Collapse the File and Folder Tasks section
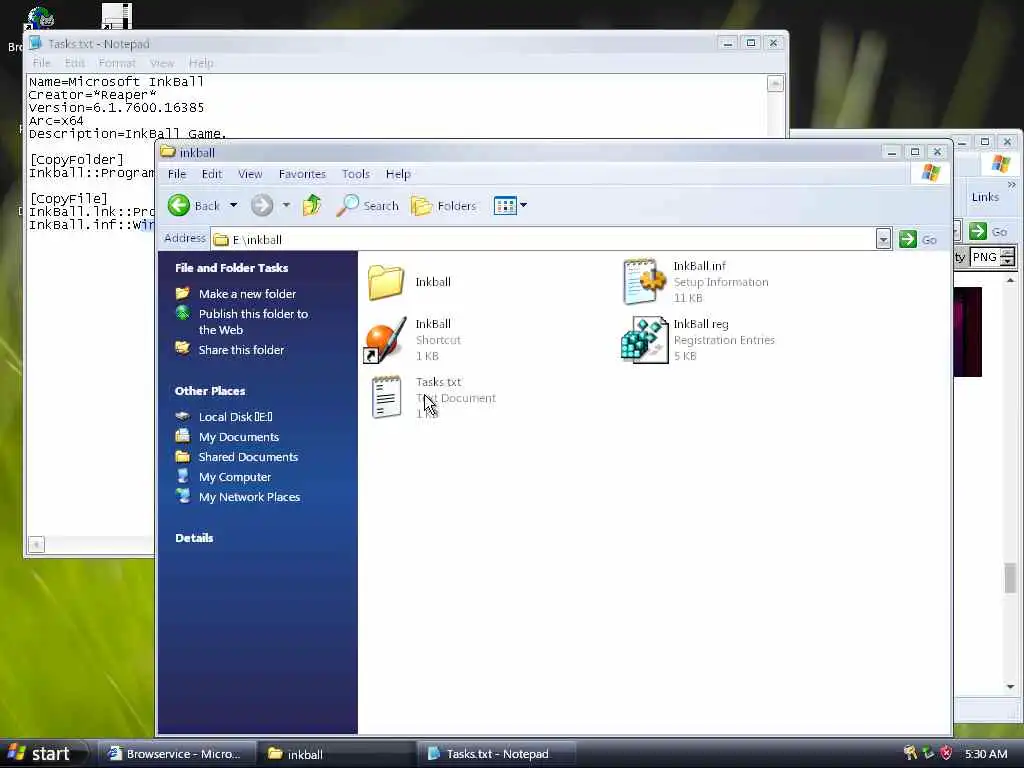The height and width of the screenshot is (768, 1024). click(x=231, y=268)
